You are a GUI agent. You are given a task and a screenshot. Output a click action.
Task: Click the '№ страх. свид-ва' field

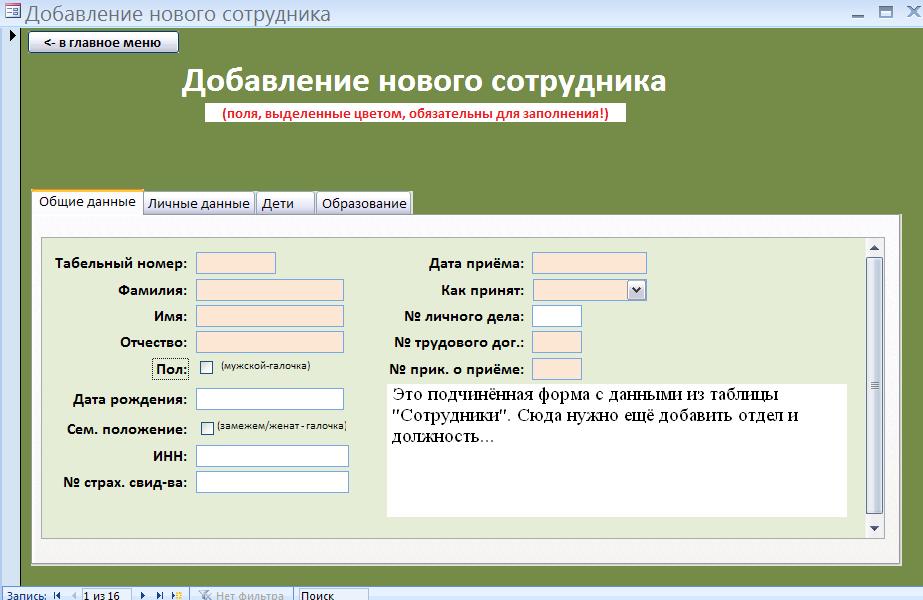click(272, 482)
